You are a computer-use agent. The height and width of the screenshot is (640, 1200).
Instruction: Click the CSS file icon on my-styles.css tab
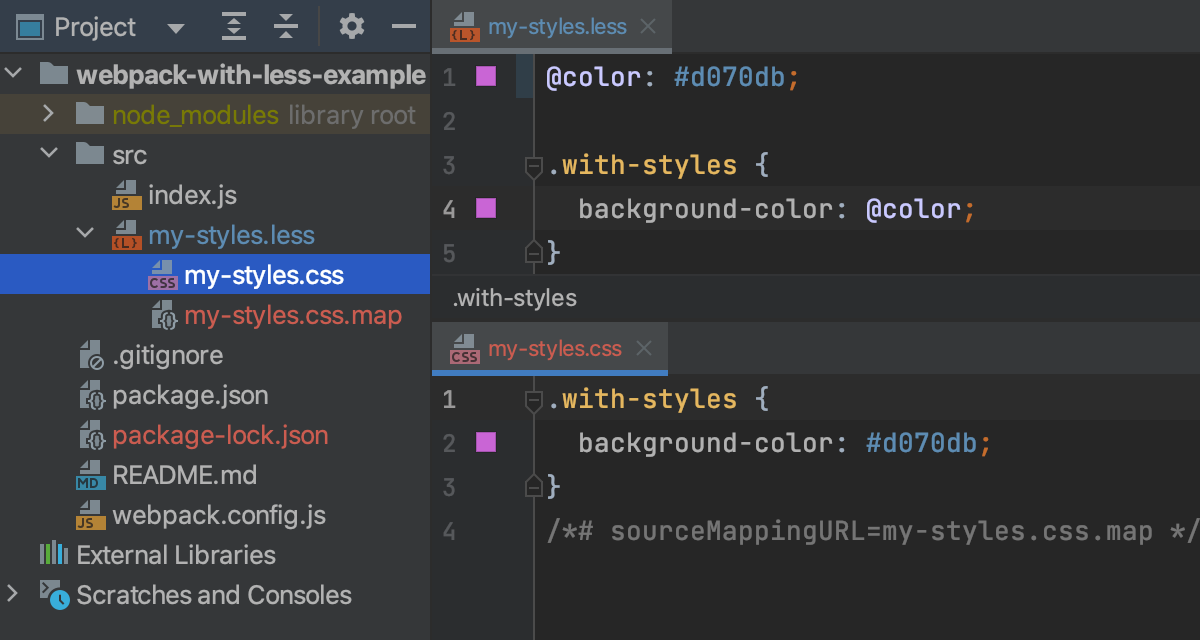pos(463,348)
